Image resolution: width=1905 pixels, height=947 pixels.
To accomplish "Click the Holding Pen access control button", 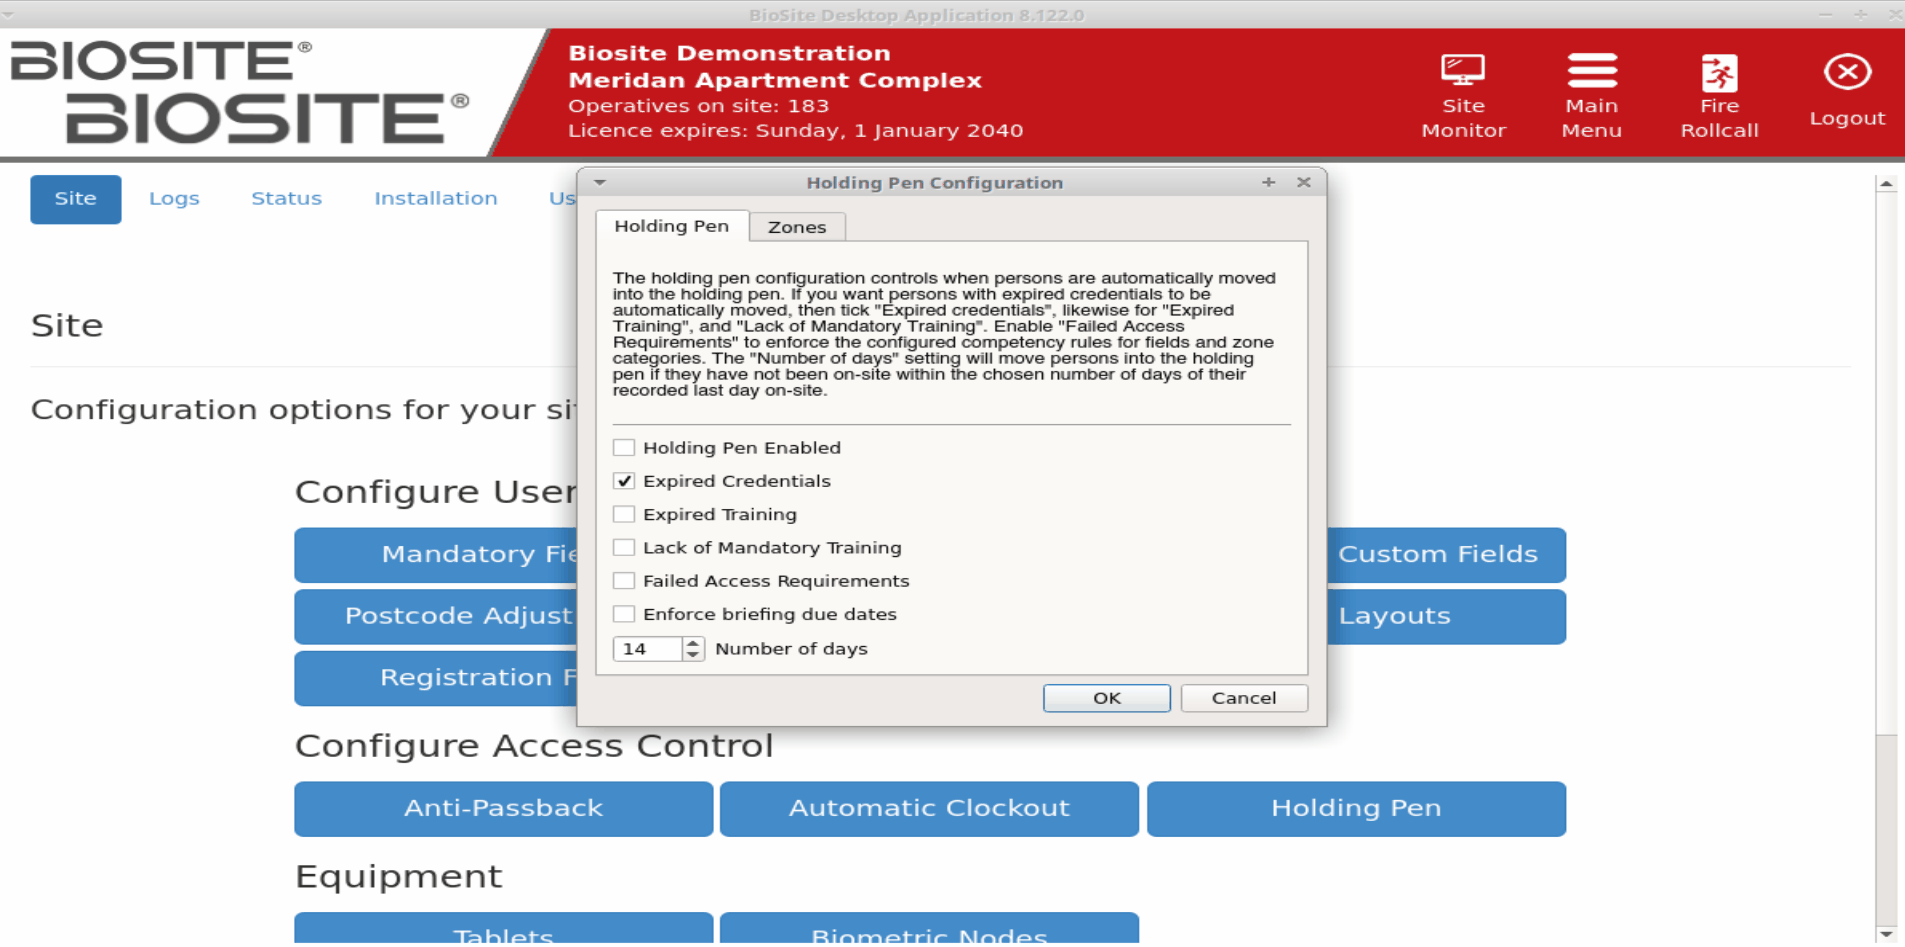I will point(1356,809).
